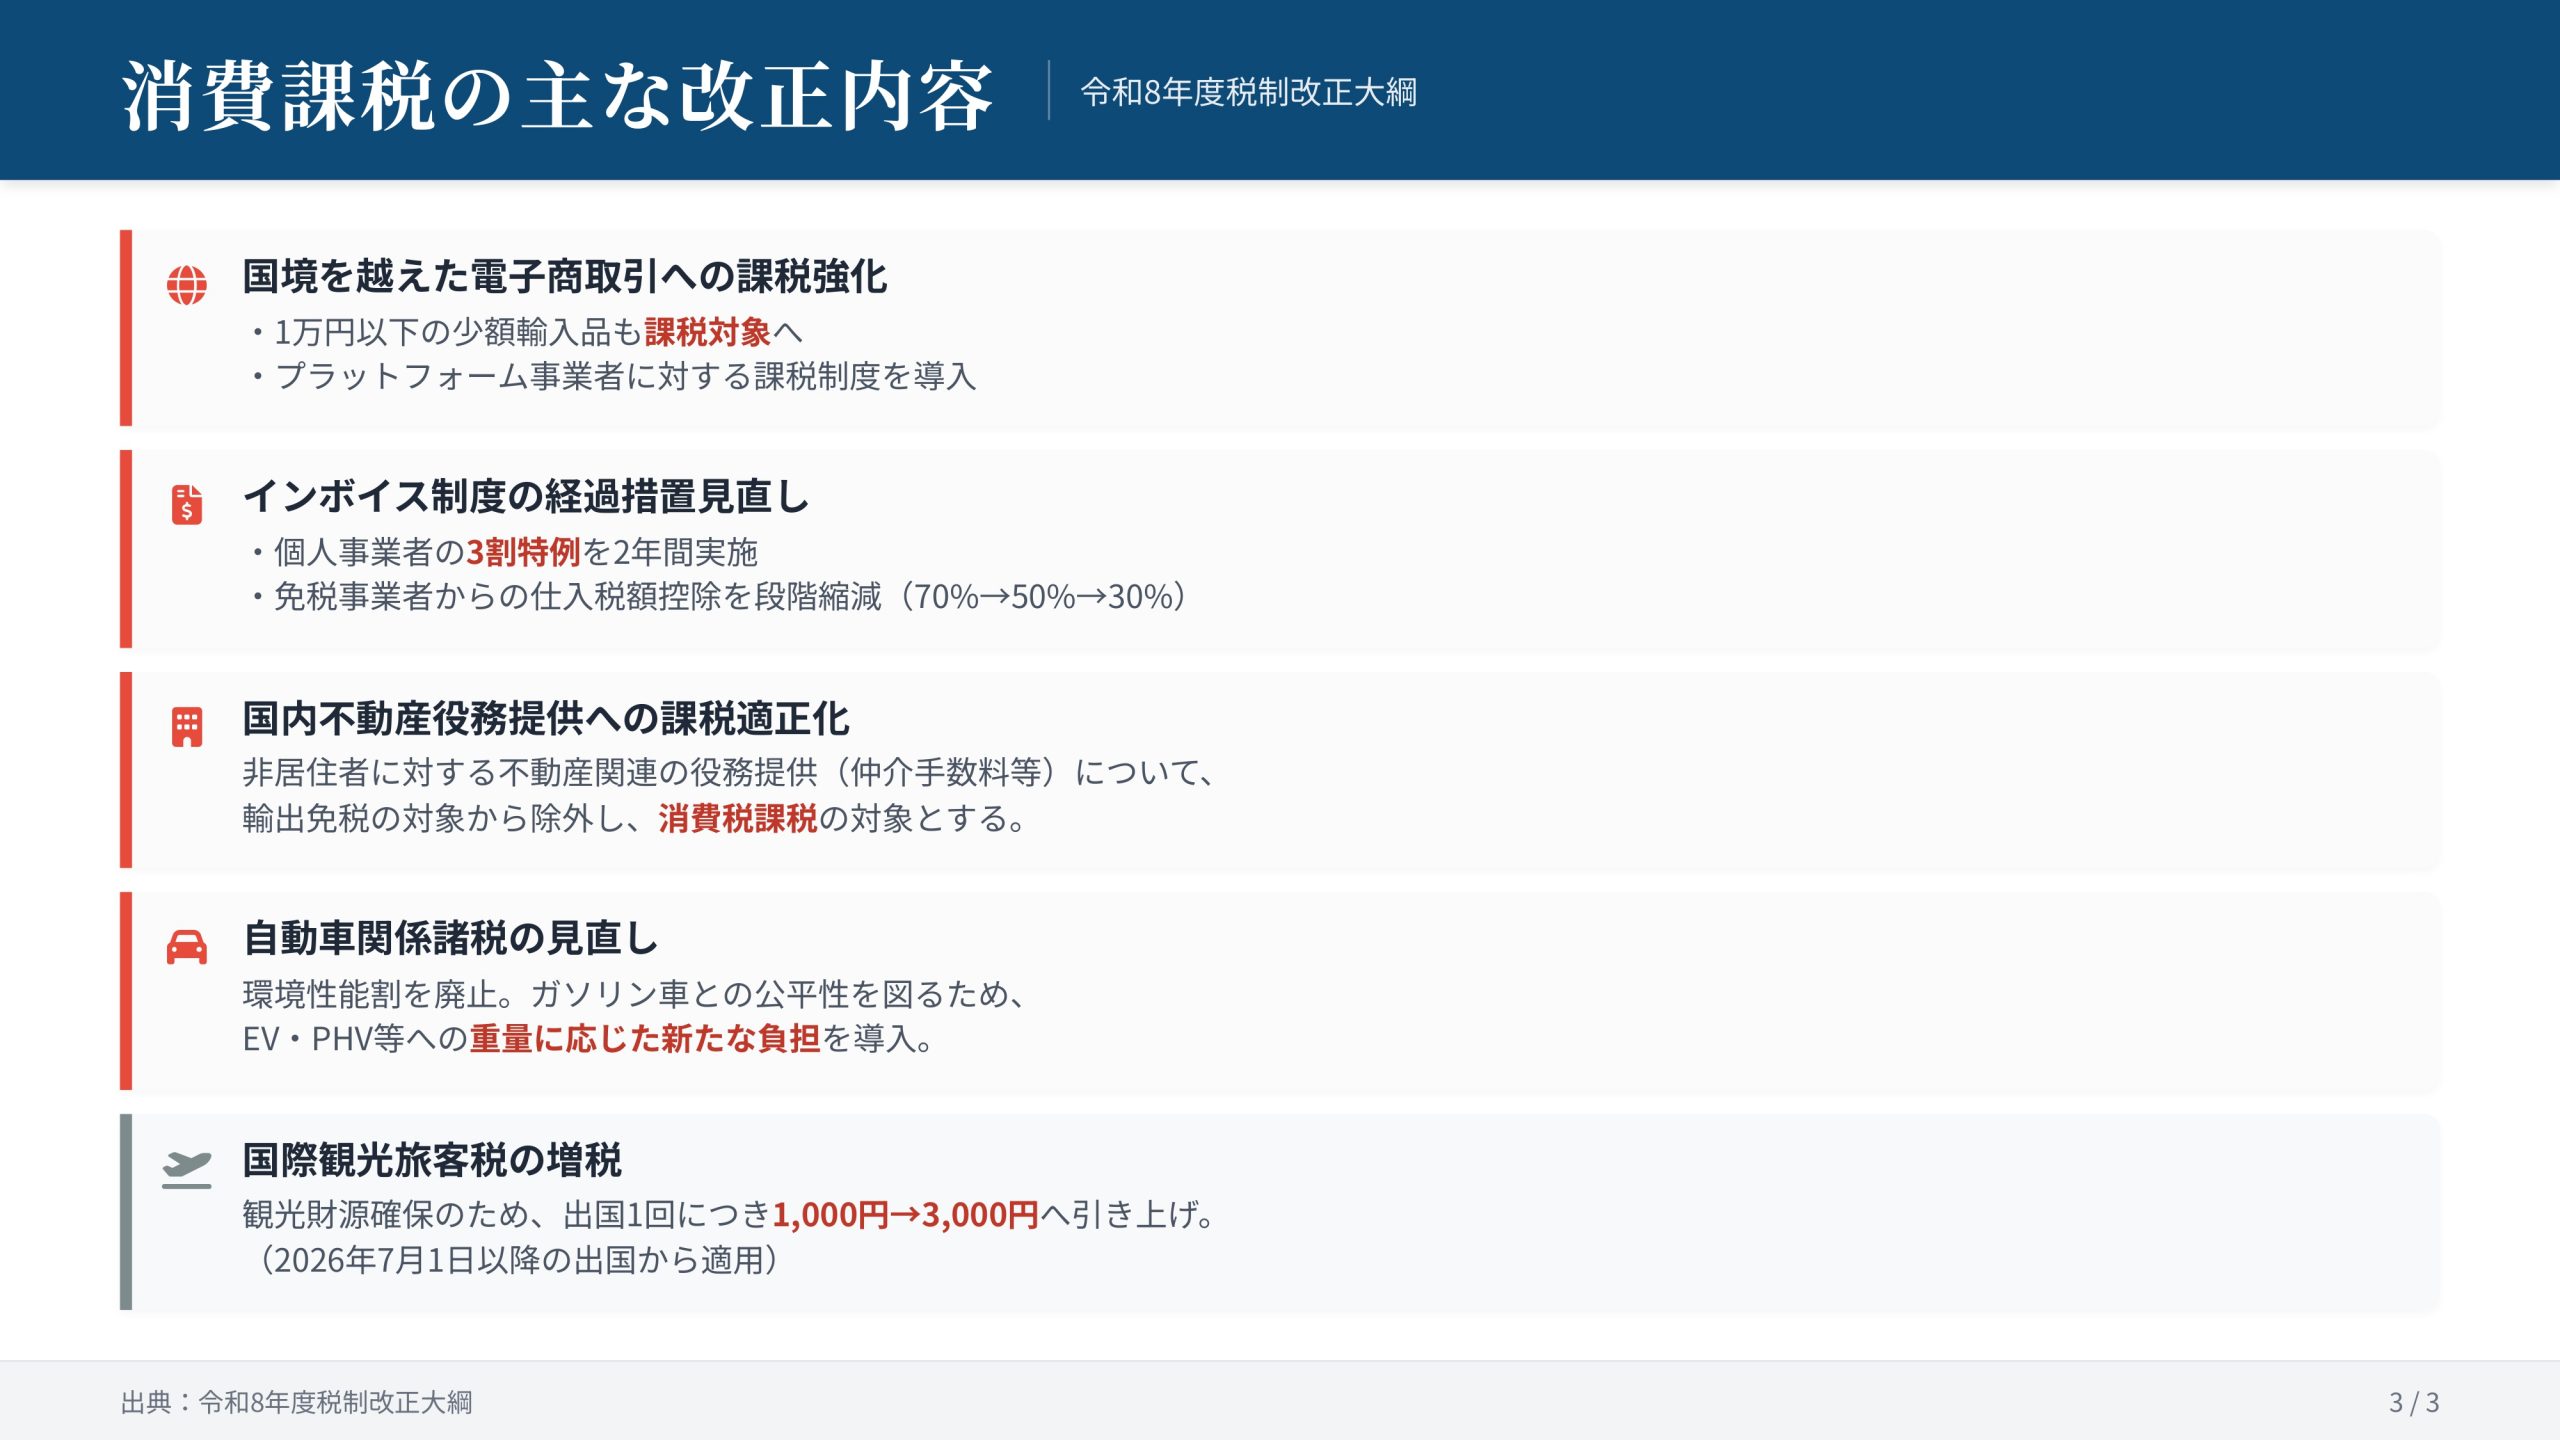
Task: Select the heading 国内不動産役務提供への課税適正化
Action: coord(545,718)
